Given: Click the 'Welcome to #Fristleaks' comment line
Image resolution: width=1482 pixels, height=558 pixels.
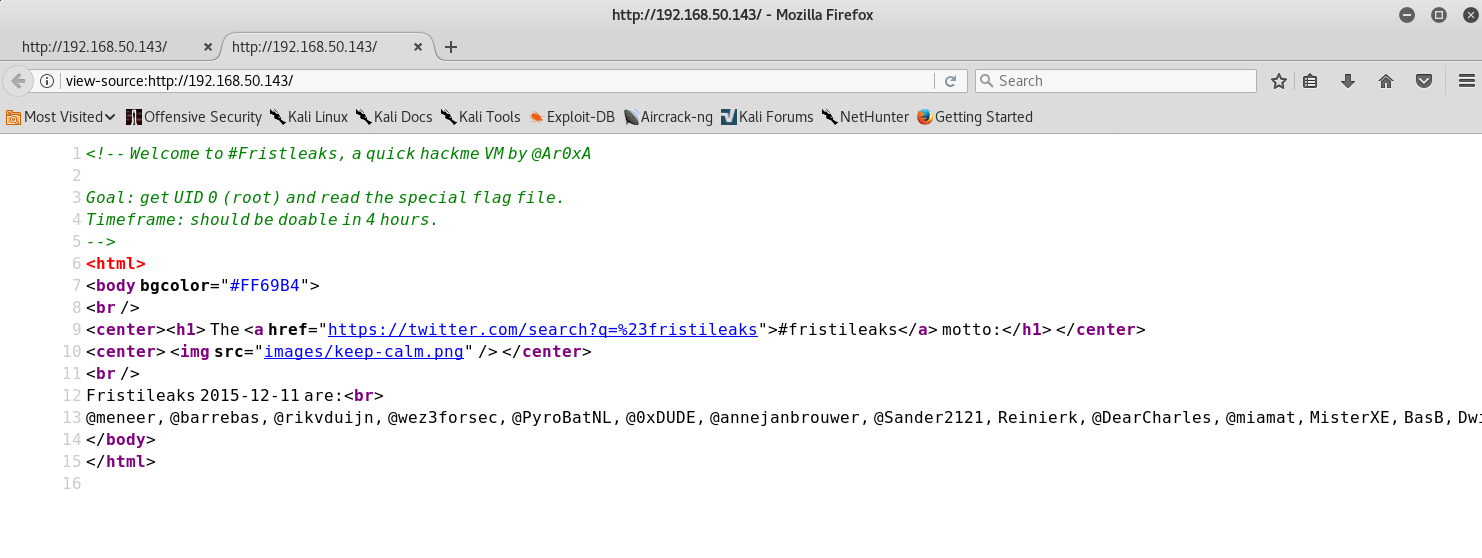Looking at the screenshot, I should (x=339, y=154).
